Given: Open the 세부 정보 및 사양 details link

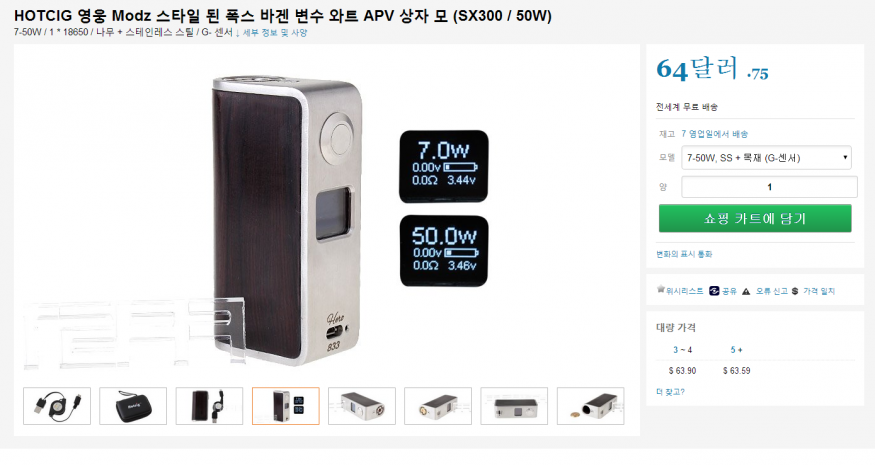Looking at the screenshot, I should pos(275,32).
